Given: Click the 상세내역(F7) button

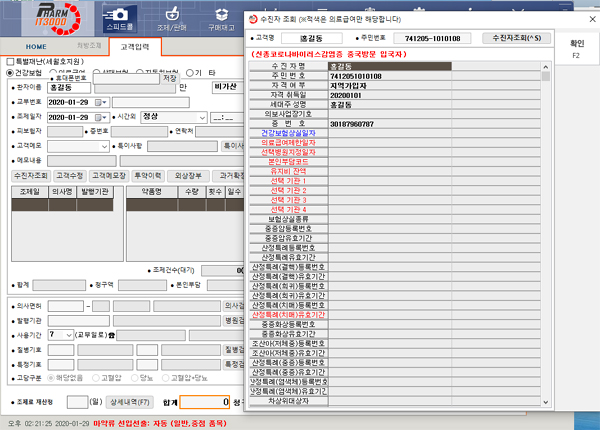Looking at the screenshot, I should (130, 402).
